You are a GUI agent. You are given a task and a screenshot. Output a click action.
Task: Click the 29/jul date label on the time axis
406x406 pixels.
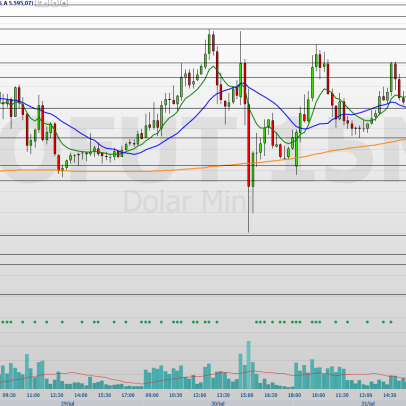pyautogui.click(x=67, y=403)
